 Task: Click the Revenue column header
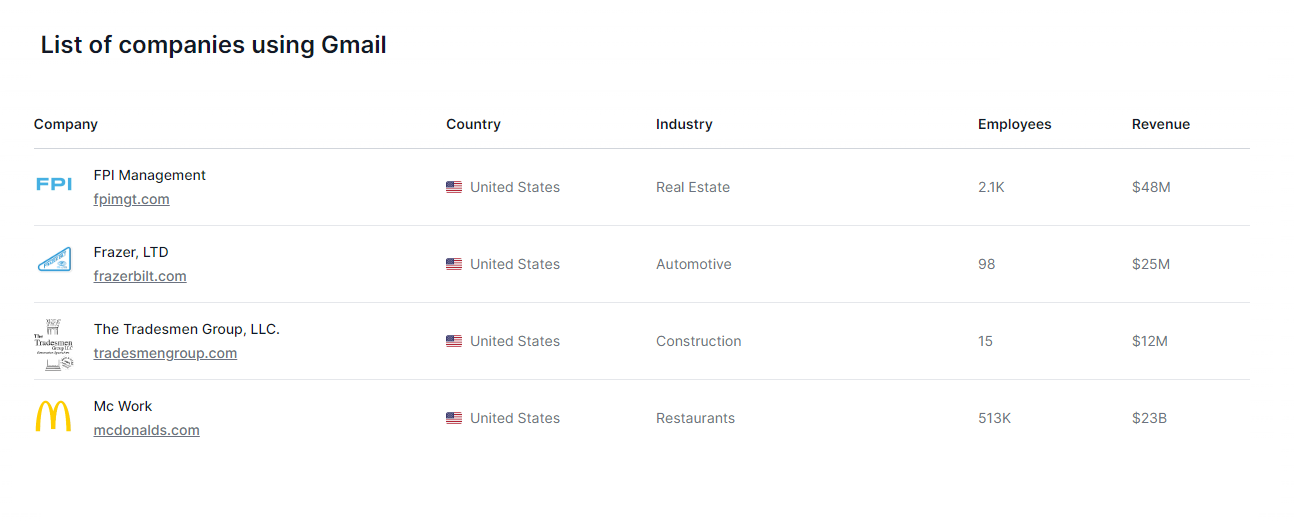(1160, 124)
